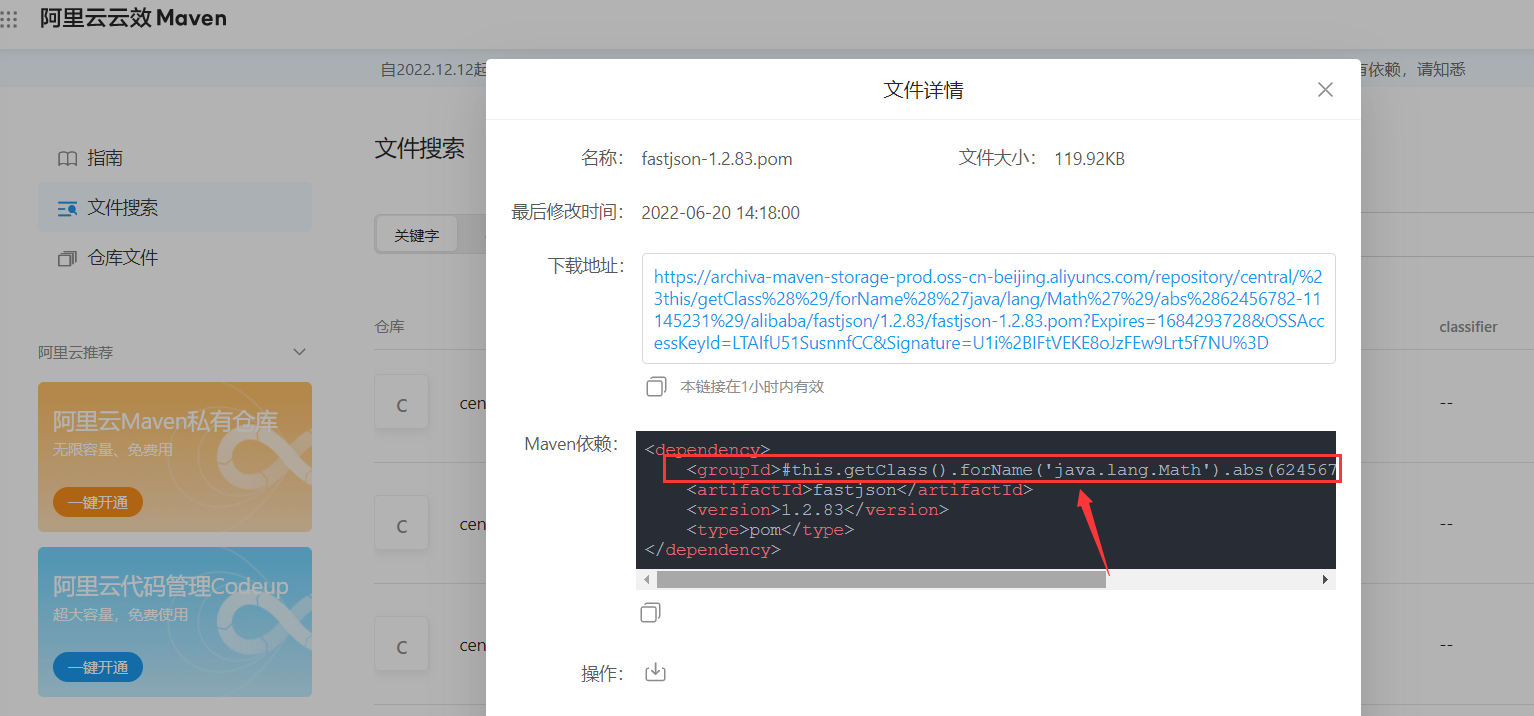Click scrollbar left arrow in code block
This screenshot has width=1534, height=716.
[x=647, y=580]
